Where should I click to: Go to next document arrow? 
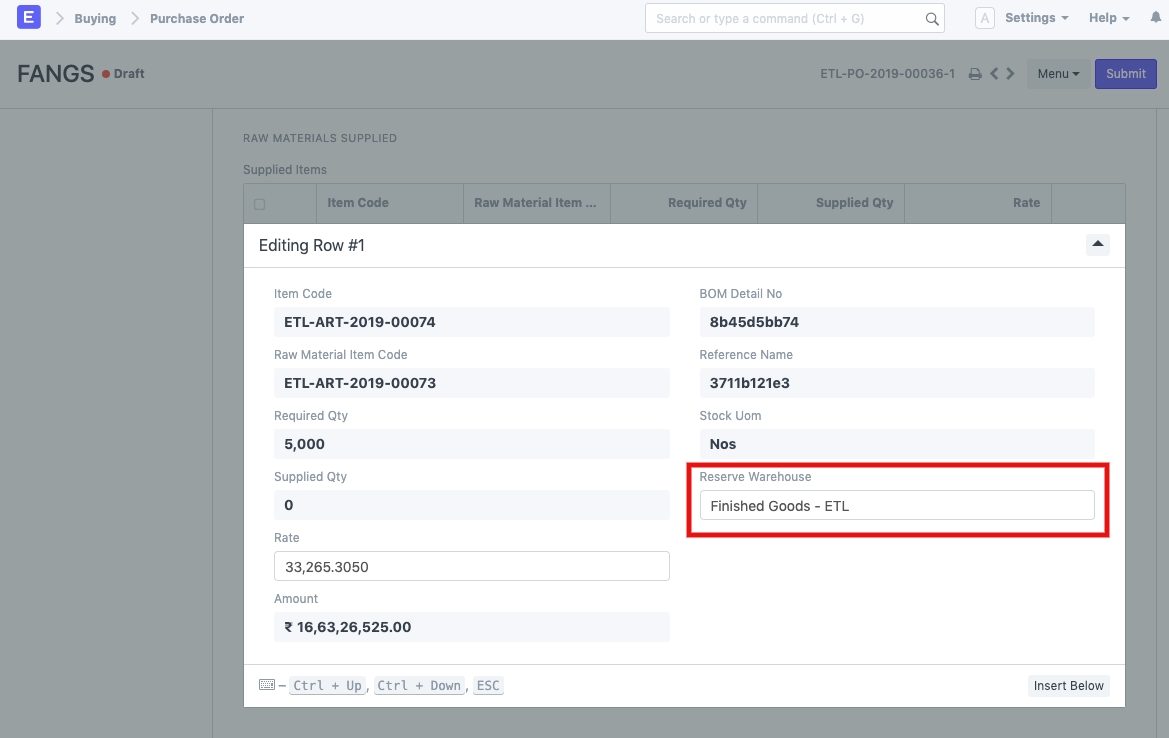point(1011,74)
